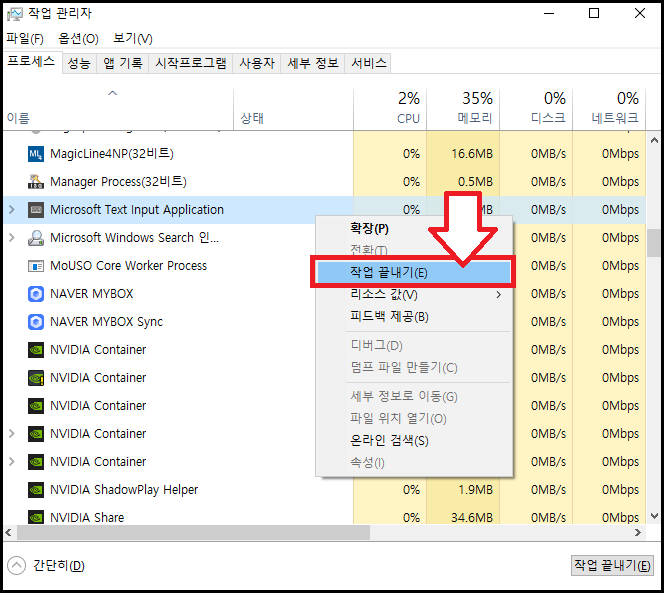Open the 리소스 값(V) submenu arrow
664x593 pixels.
[498, 294]
